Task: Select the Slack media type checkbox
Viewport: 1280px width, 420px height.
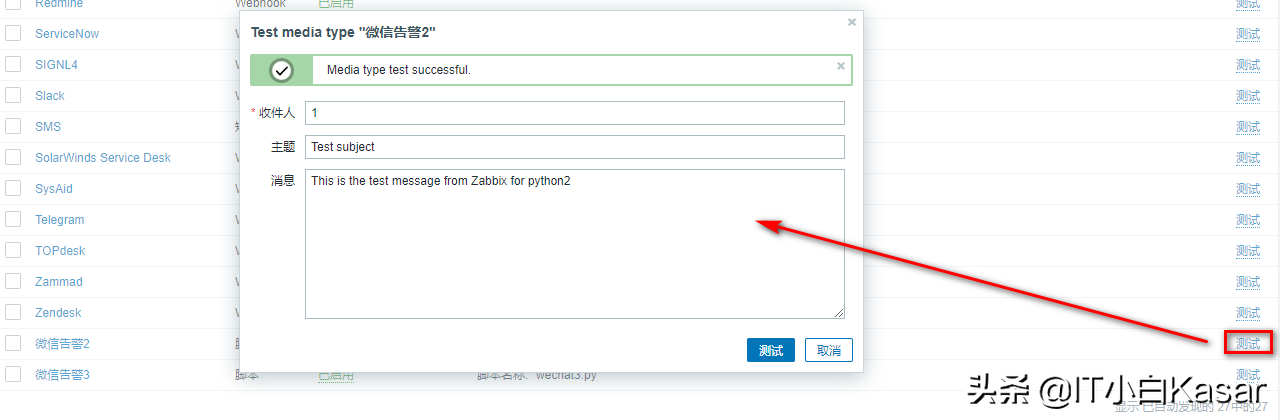Action: click(13, 95)
